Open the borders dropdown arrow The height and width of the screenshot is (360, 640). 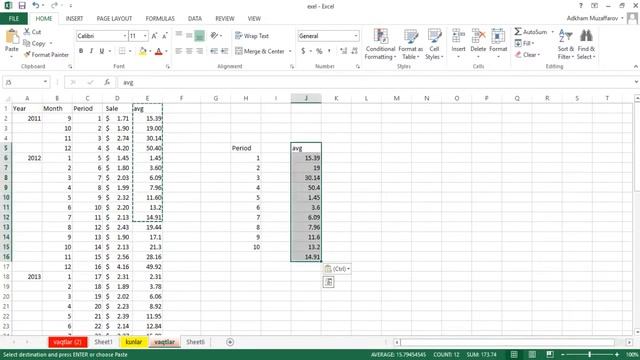pyautogui.click(x=130, y=51)
